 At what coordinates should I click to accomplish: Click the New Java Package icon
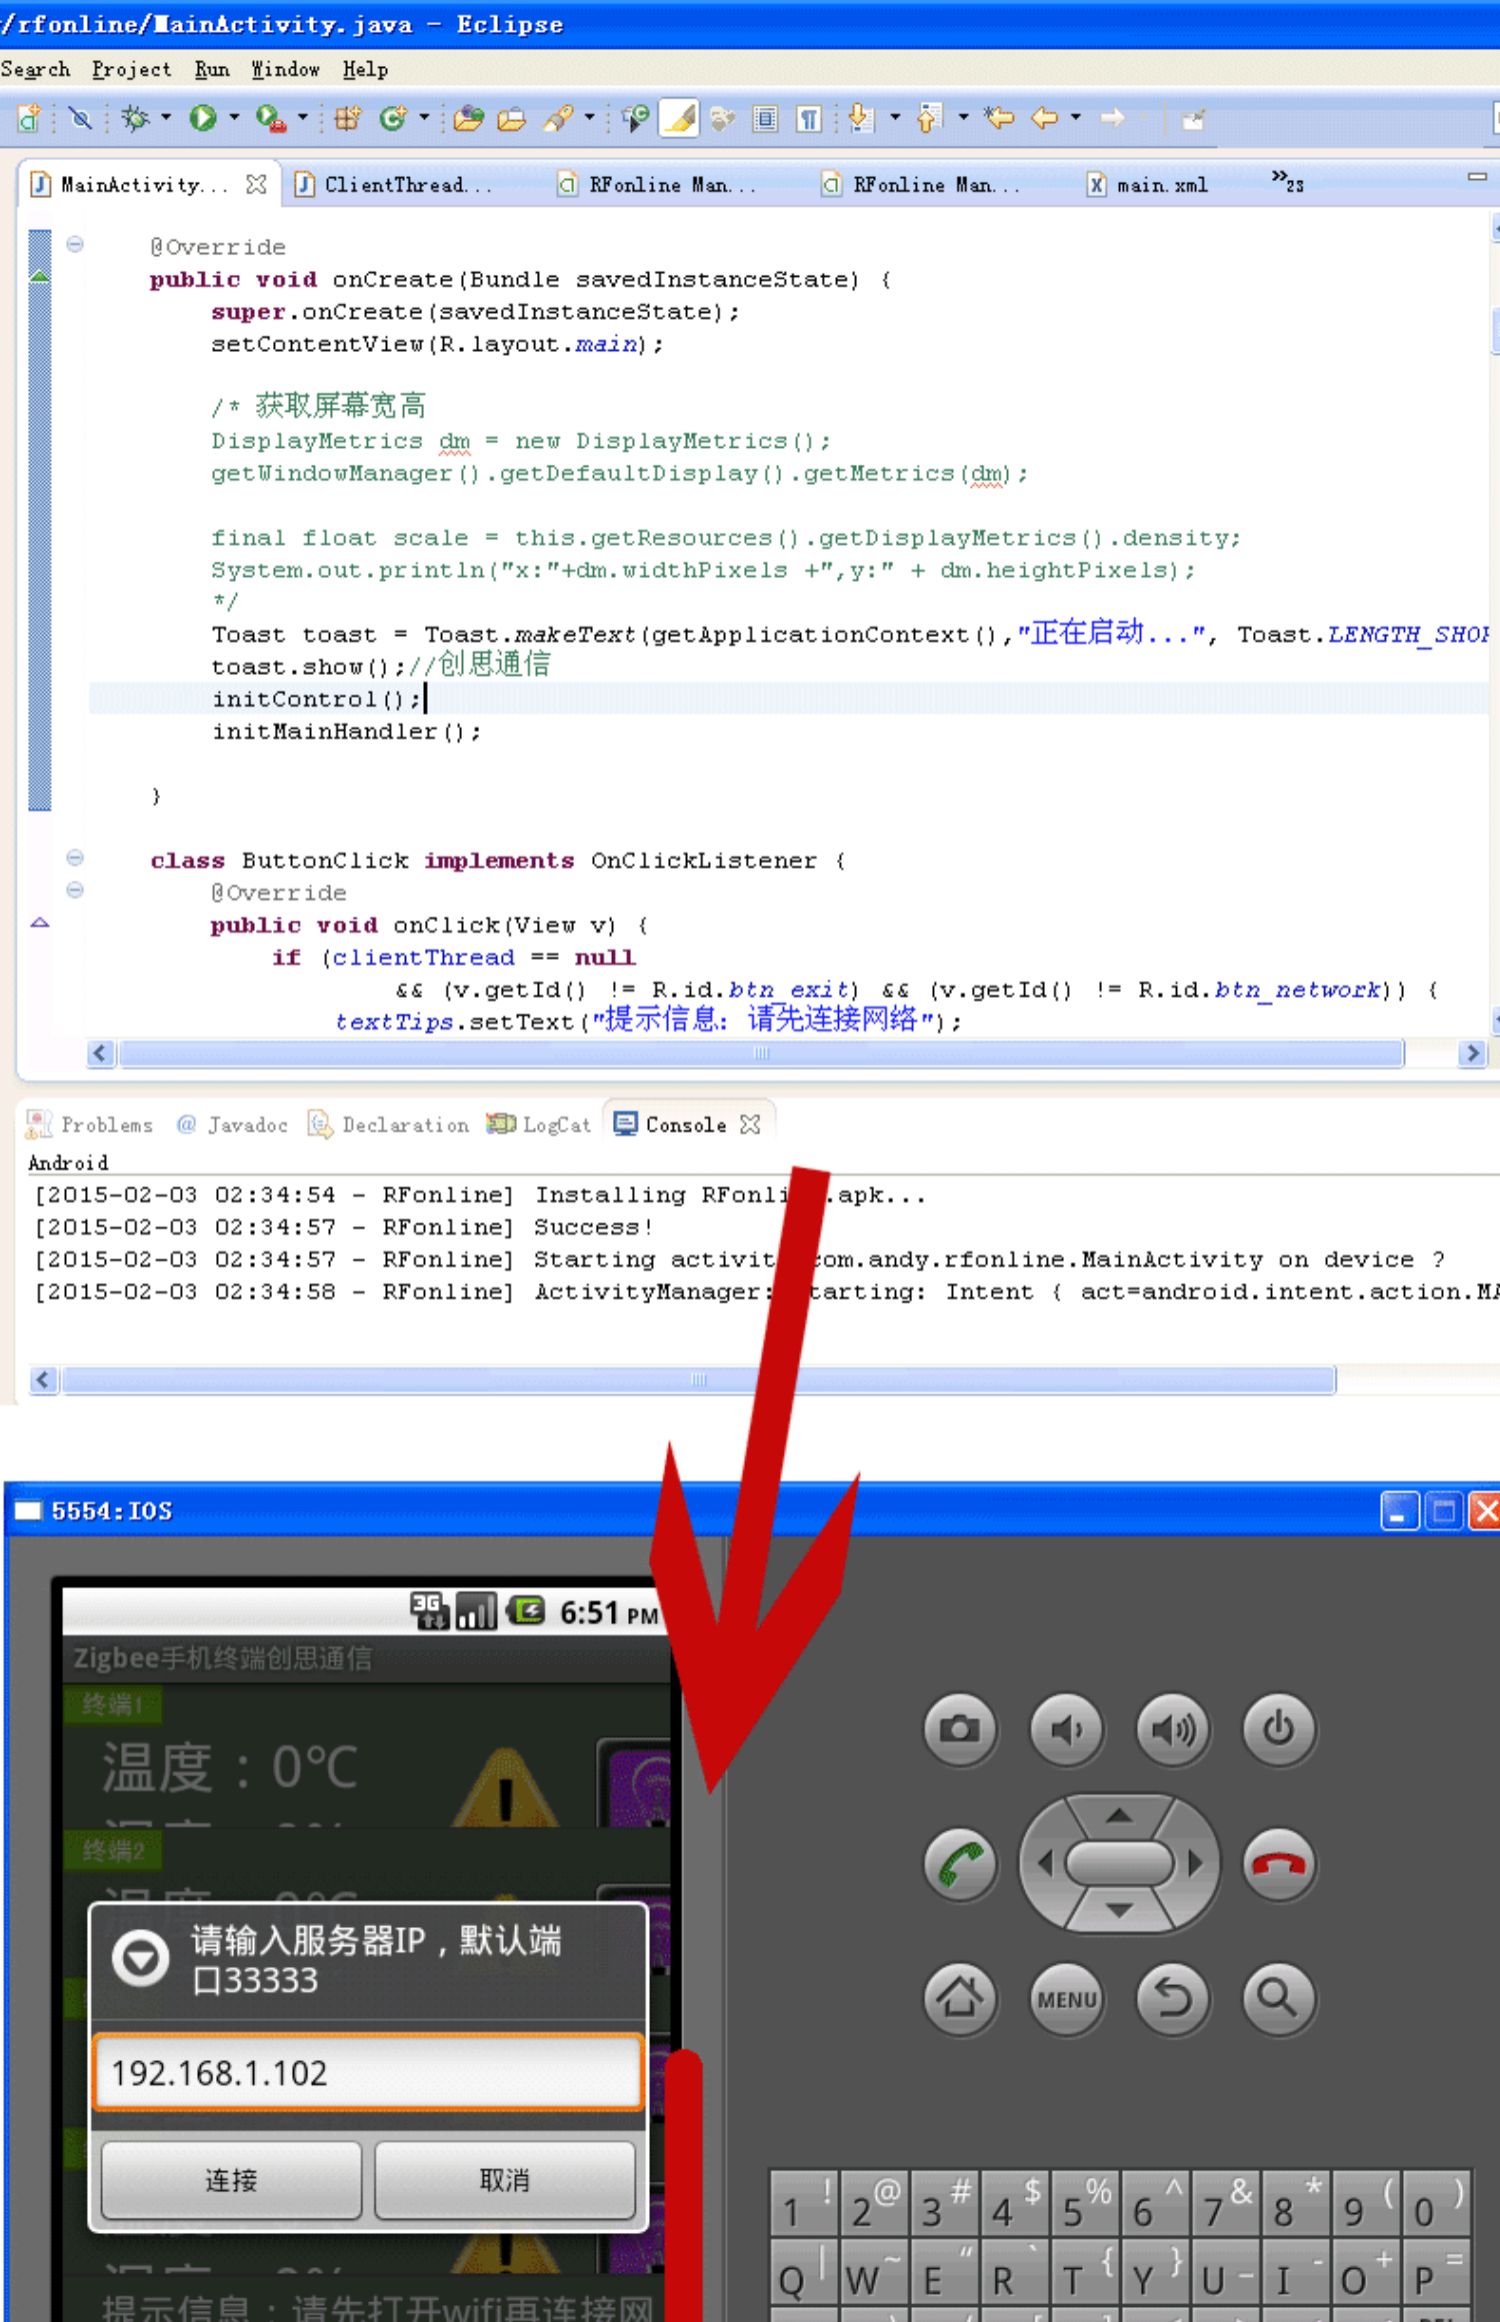pos(347,119)
